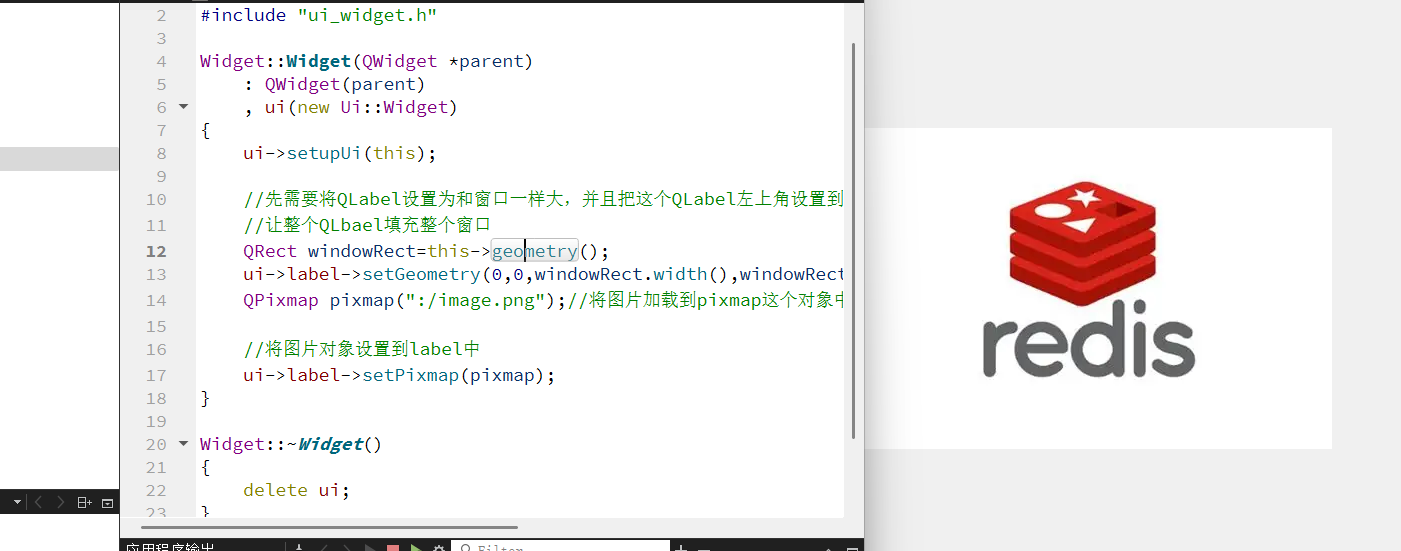Click line number 9 in the gutter

click(162, 176)
